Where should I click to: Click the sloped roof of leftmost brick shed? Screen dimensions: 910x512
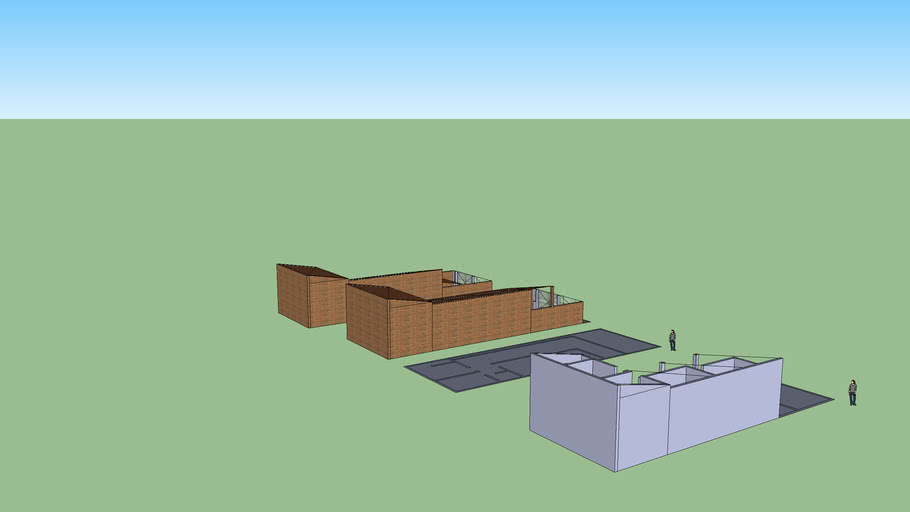click(310, 271)
